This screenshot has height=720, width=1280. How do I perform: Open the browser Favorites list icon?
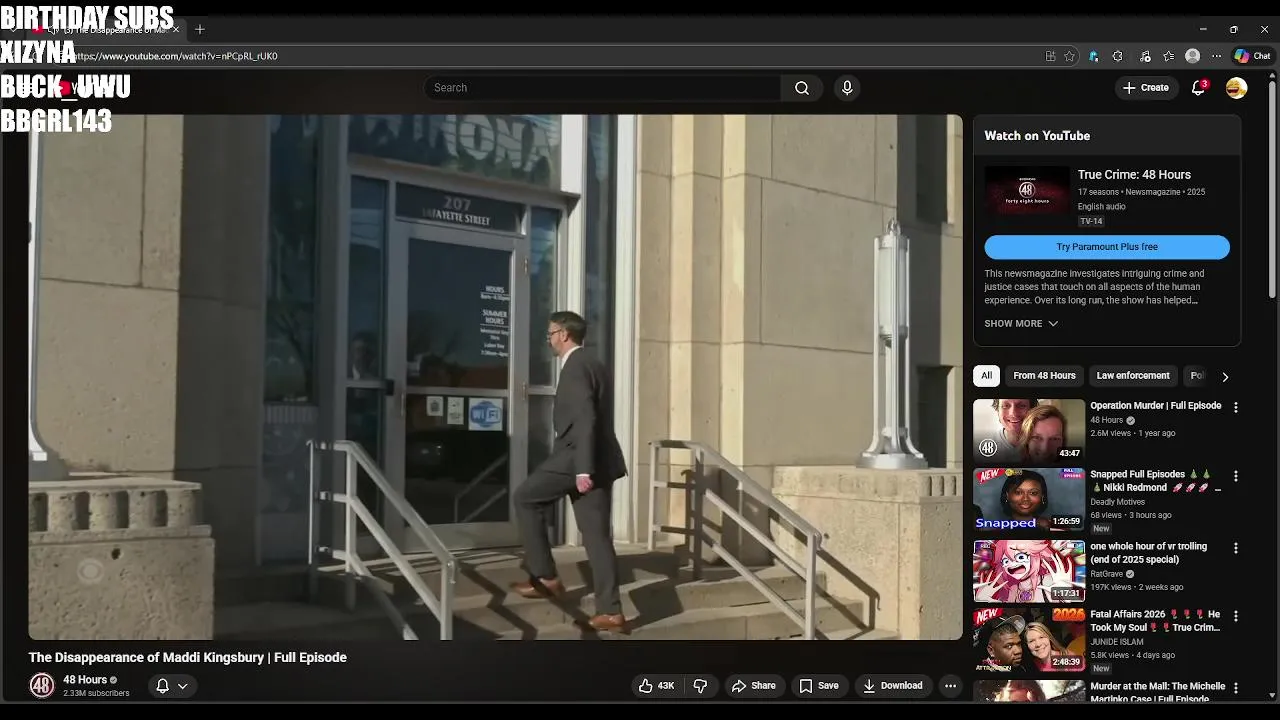coord(1168,56)
